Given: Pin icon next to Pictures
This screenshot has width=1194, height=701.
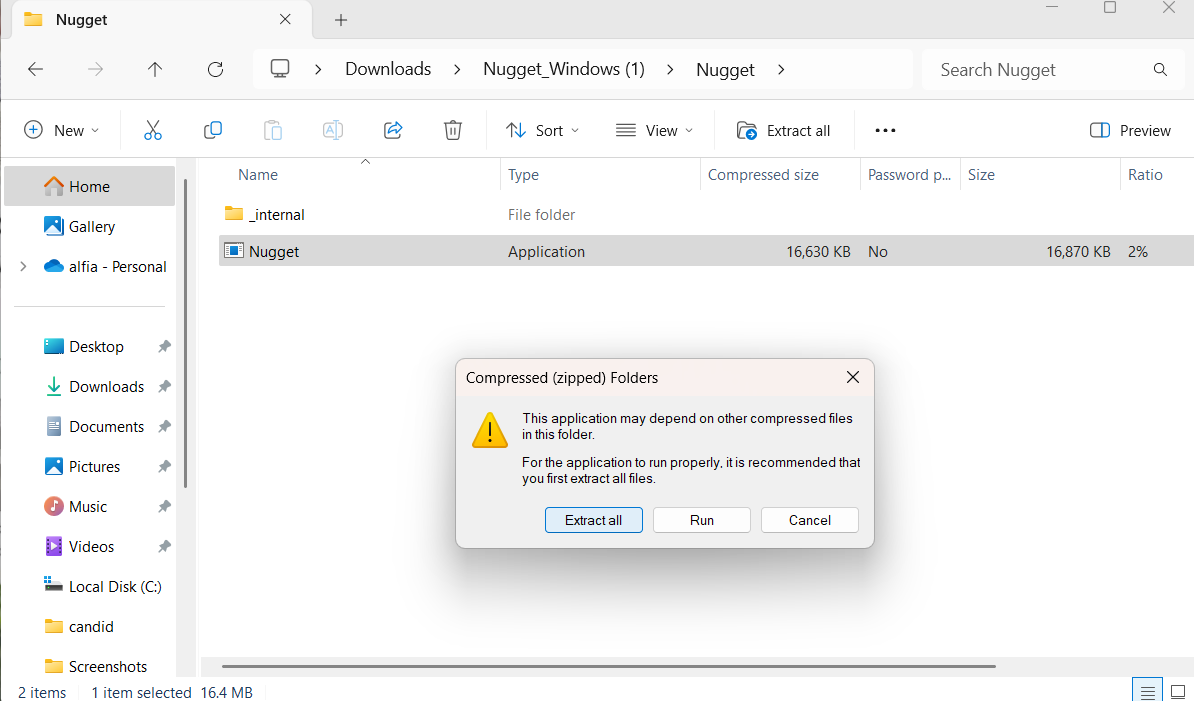Looking at the screenshot, I should [x=164, y=466].
